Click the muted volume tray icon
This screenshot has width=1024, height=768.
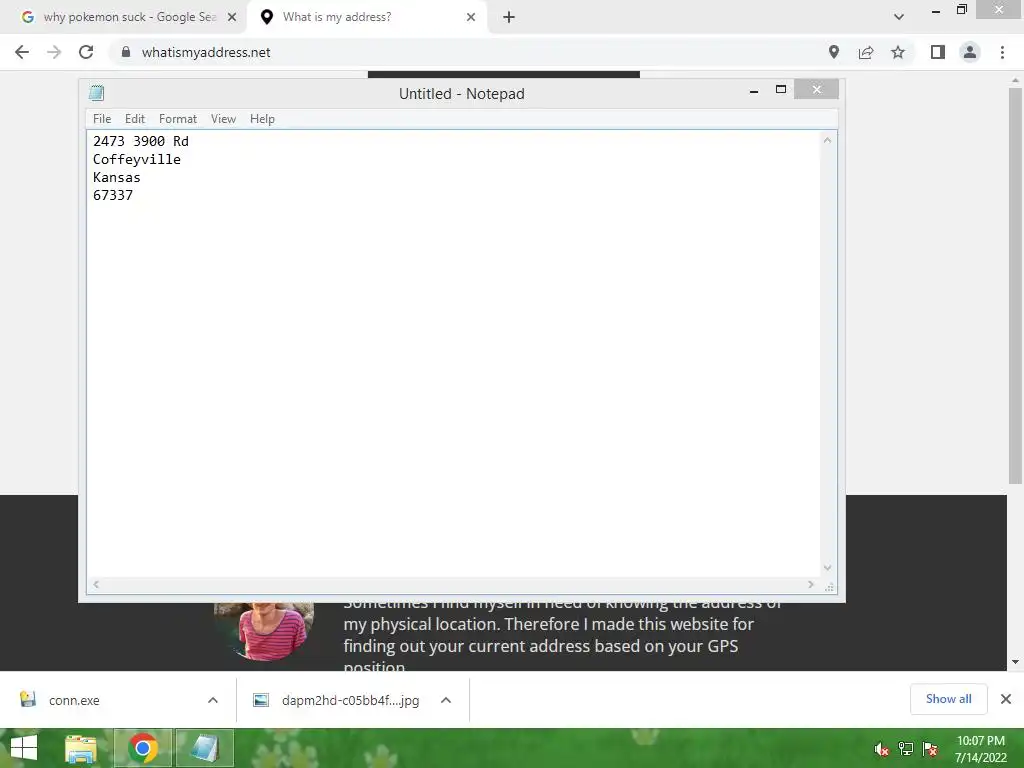[882, 749]
